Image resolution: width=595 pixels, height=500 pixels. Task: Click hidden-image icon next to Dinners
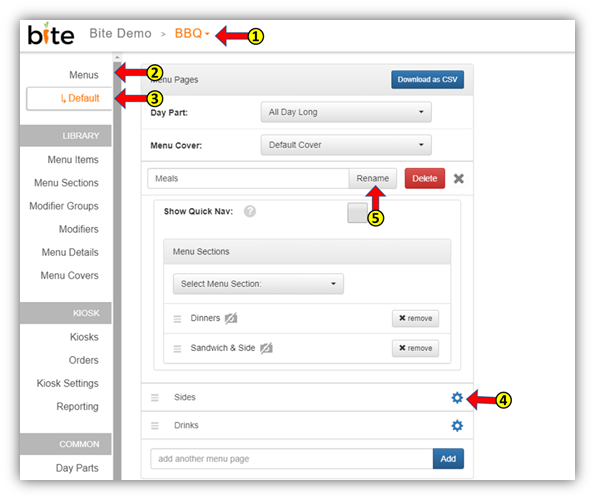pyautogui.click(x=231, y=318)
